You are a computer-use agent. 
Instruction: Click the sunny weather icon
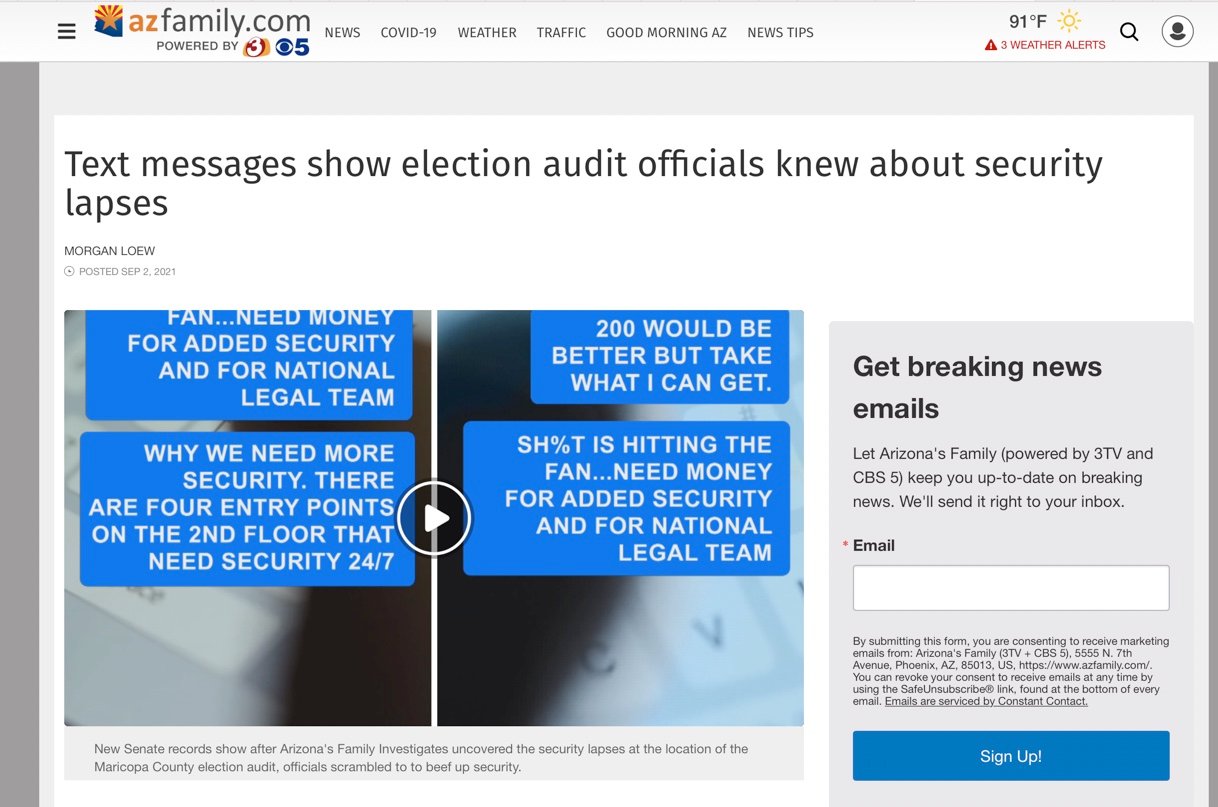pos(1070,21)
